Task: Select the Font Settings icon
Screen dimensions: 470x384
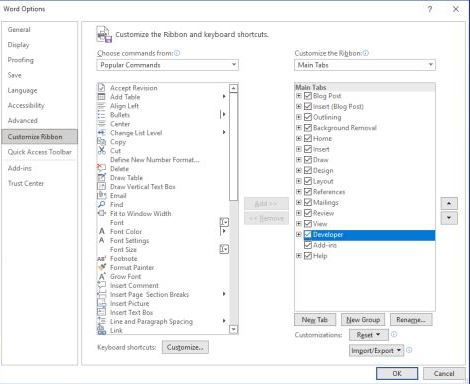Action: (x=101, y=240)
